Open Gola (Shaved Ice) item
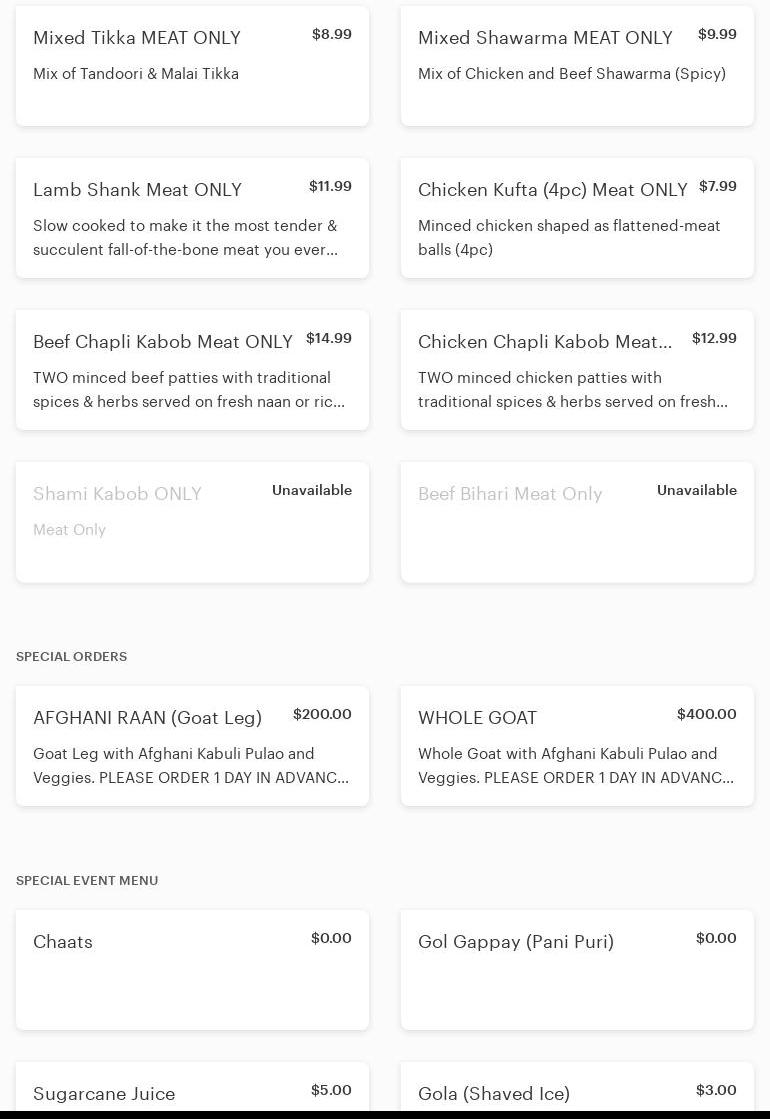 pyautogui.click(x=494, y=1093)
